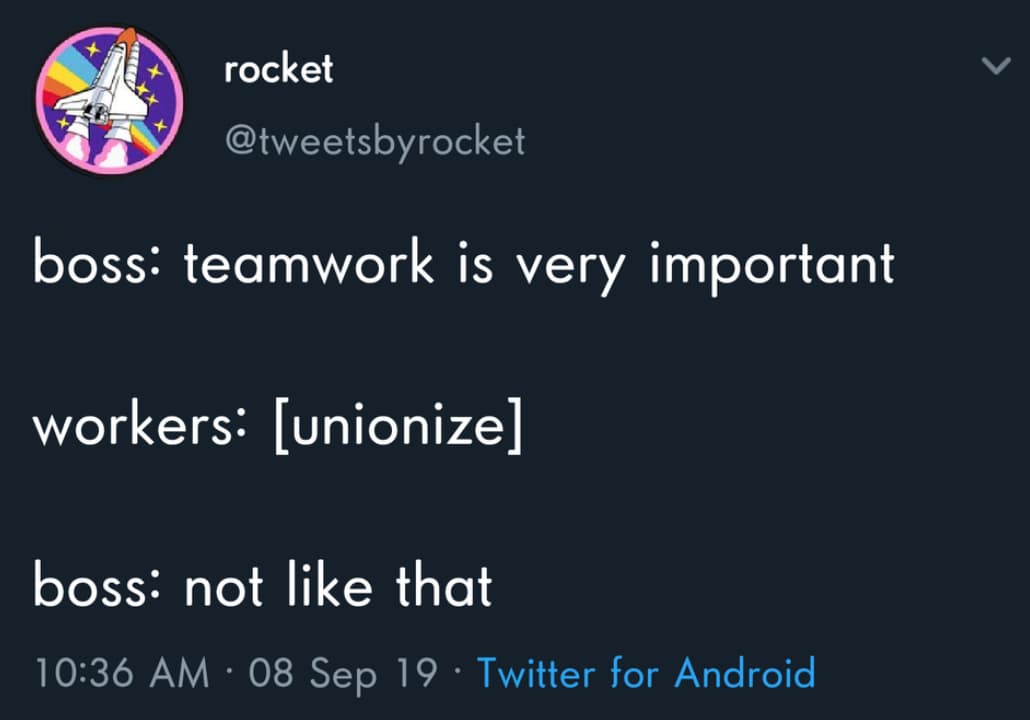Open the @tweetsbyrocket handle

tap(375, 142)
